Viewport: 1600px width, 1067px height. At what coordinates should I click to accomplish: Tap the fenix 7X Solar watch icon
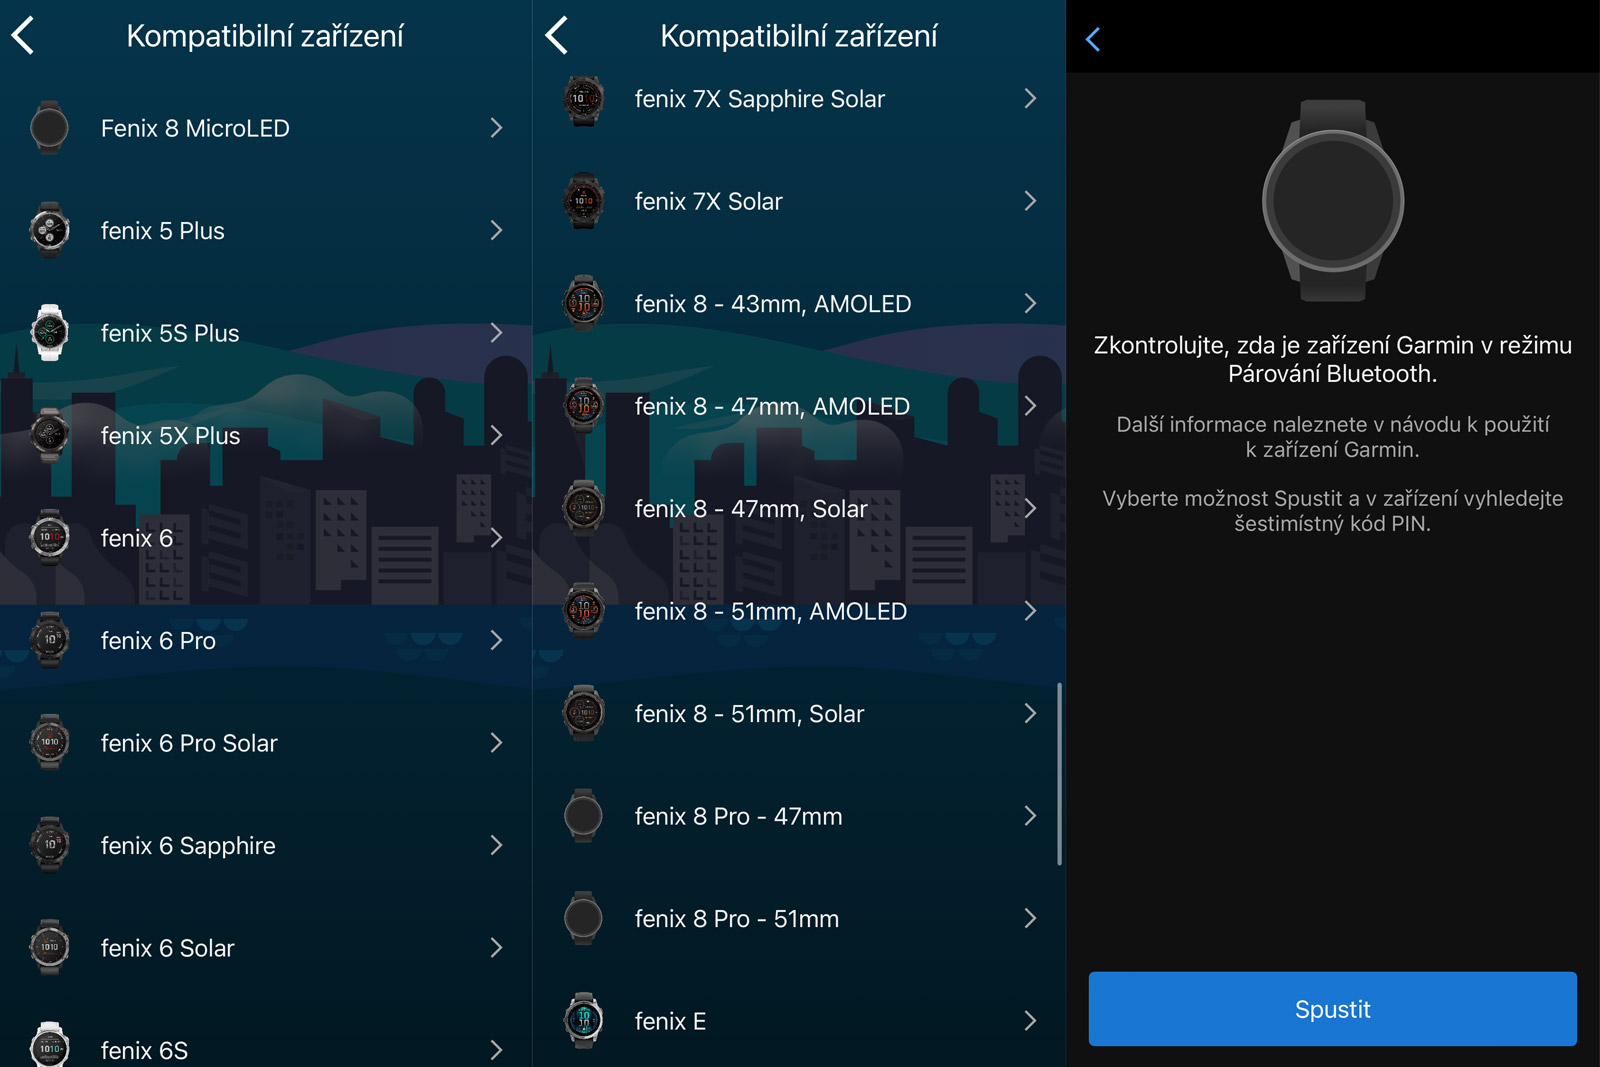coord(583,201)
